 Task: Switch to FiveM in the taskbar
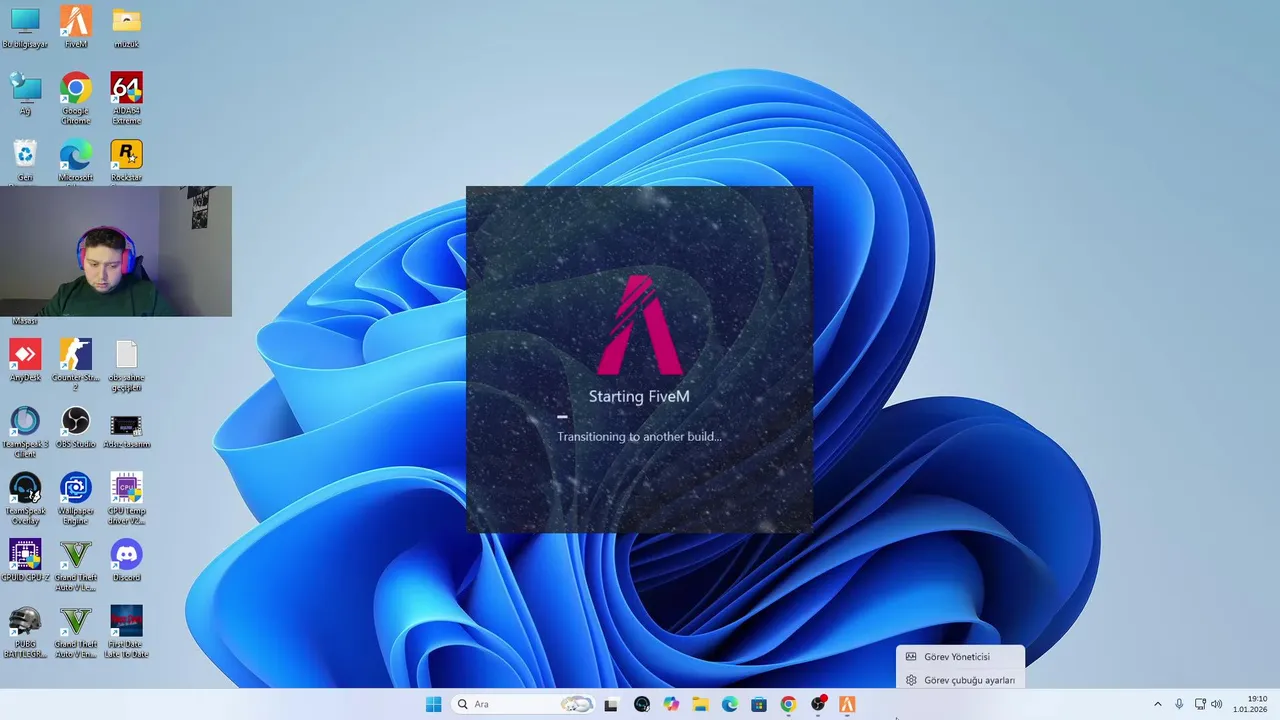(847, 704)
